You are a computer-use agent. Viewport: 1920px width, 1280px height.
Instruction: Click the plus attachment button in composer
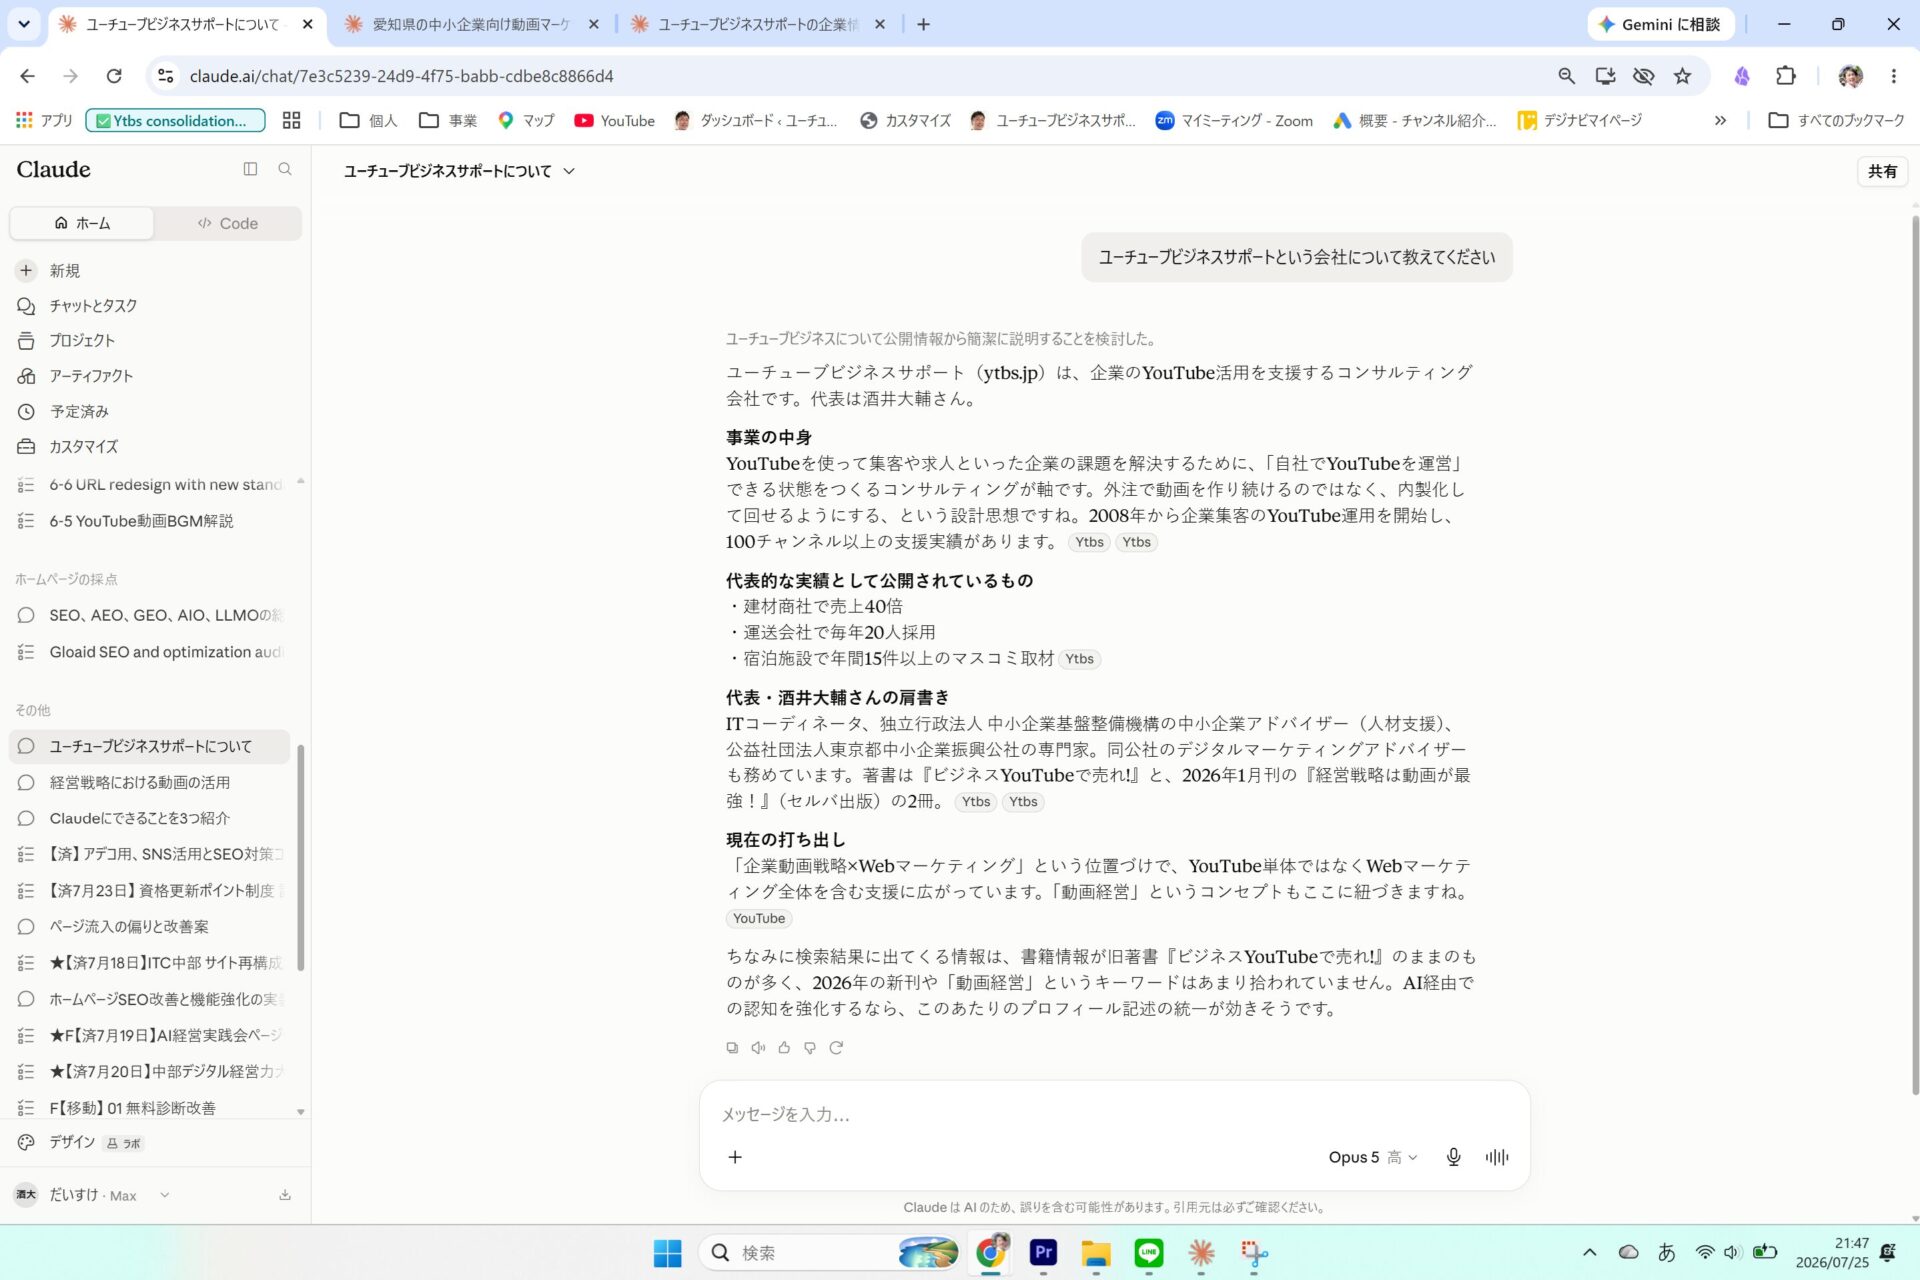[735, 1157]
